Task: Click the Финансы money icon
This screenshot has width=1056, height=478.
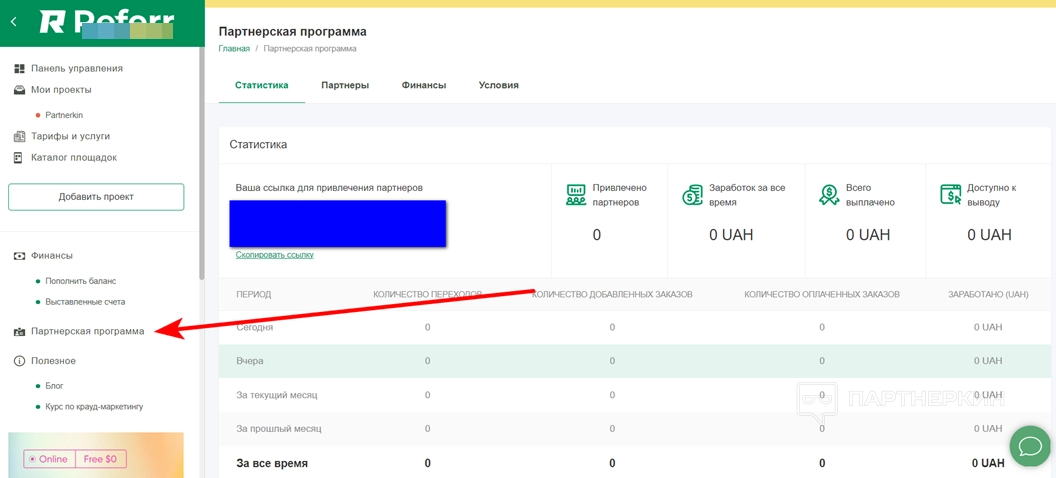Action: (19, 256)
